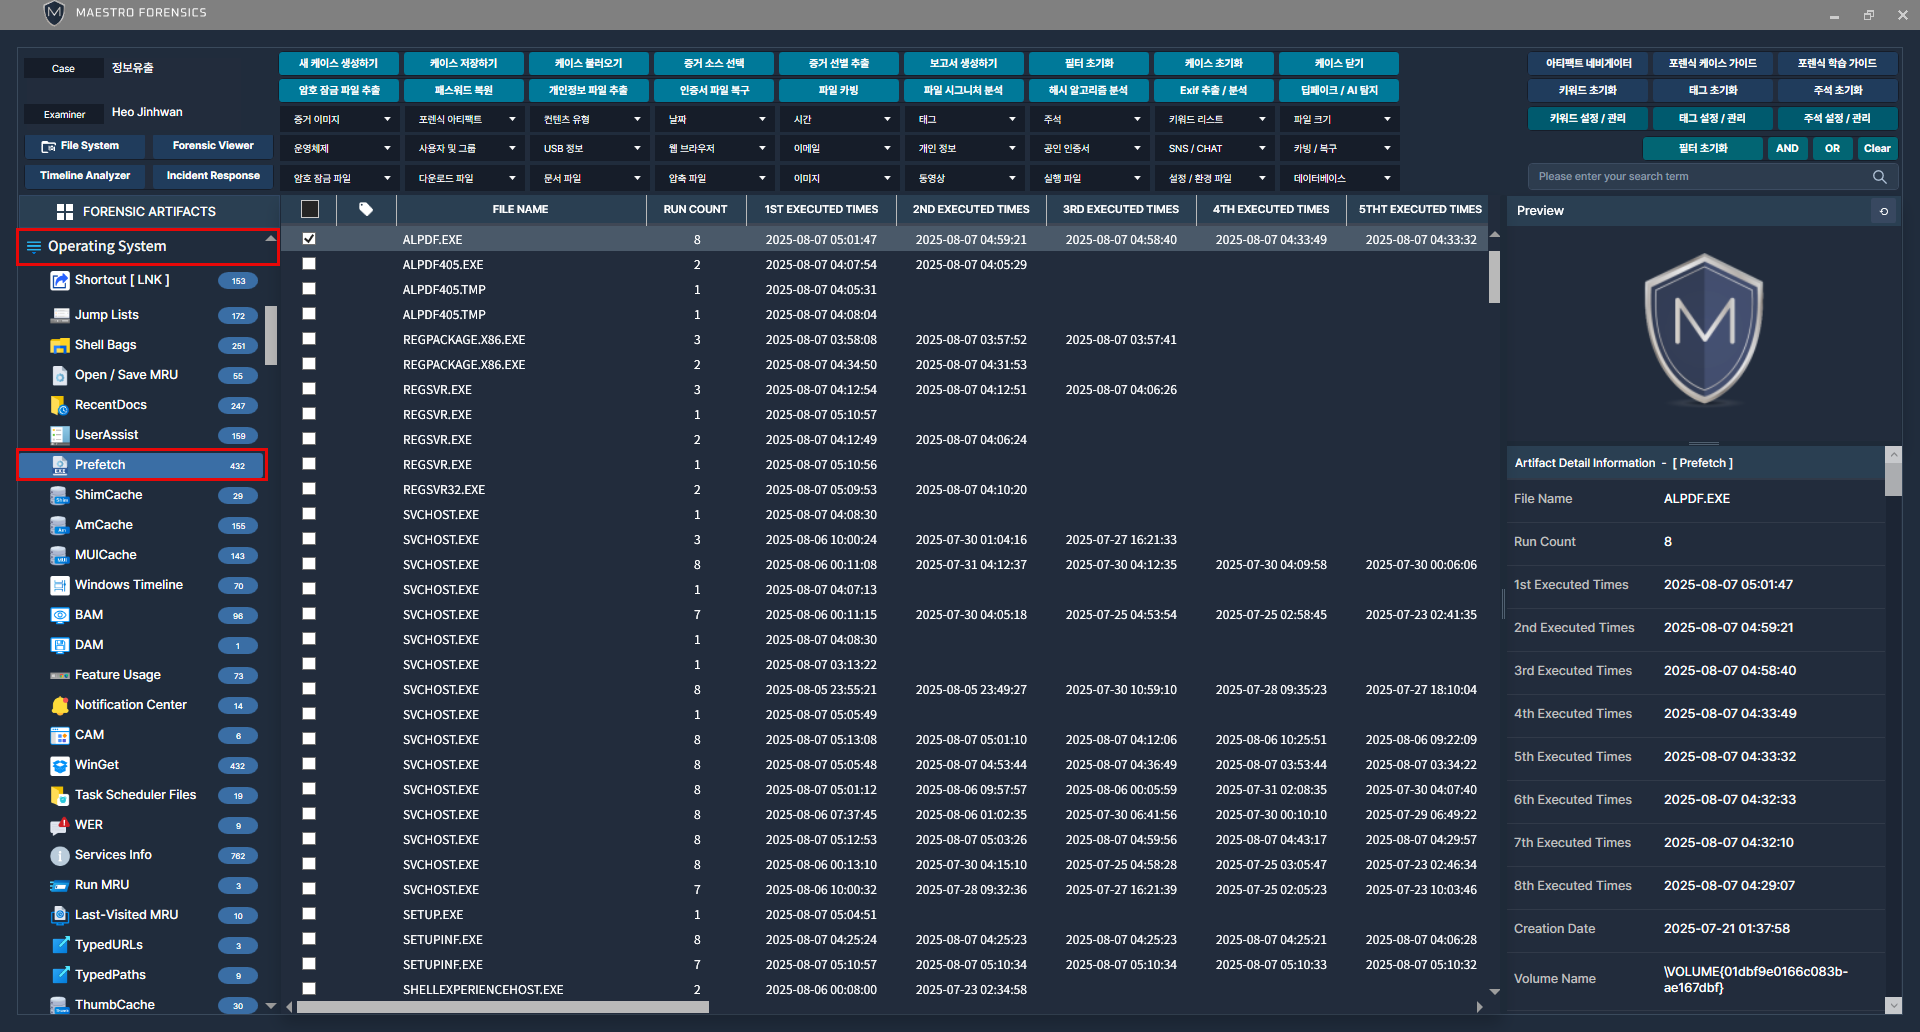Uncheck the ALPDF.EXE row checkbox
This screenshot has height=1032, width=1920.
[x=309, y=239]
